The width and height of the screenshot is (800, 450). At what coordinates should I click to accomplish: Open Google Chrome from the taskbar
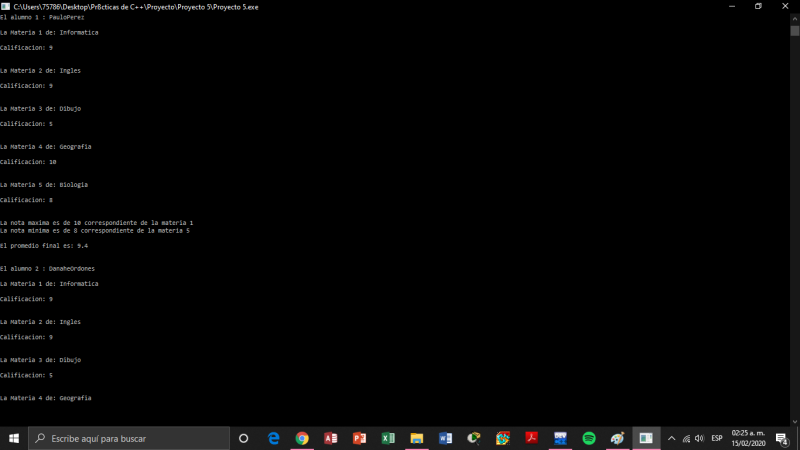point(302,438)
